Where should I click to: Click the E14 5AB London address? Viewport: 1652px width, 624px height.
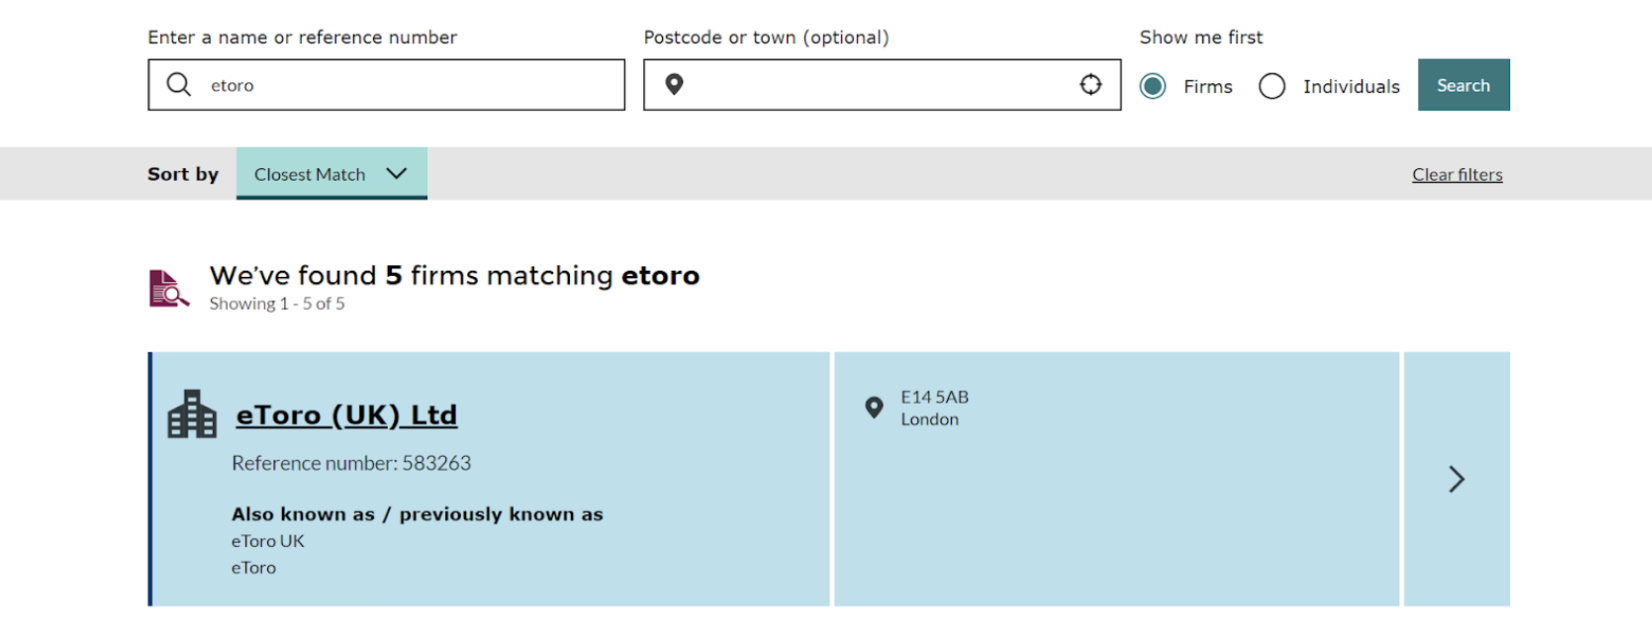click(x=934, y=408)
